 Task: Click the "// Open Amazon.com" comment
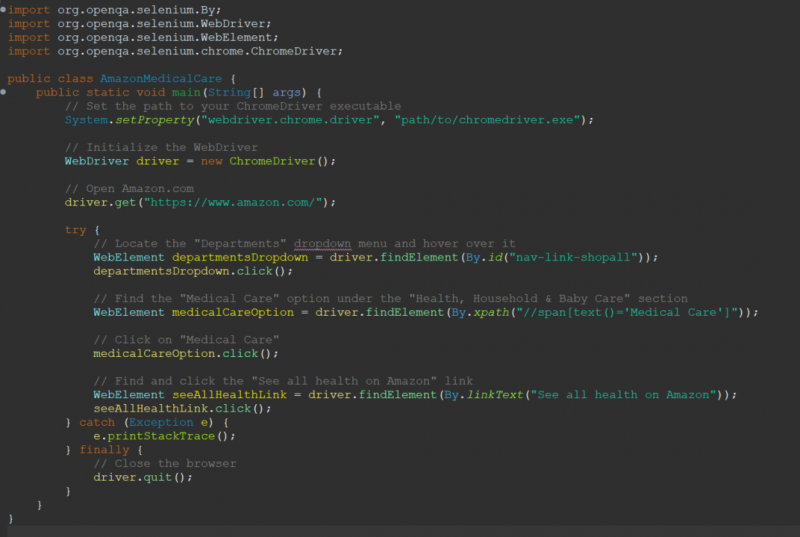[129, 189]
